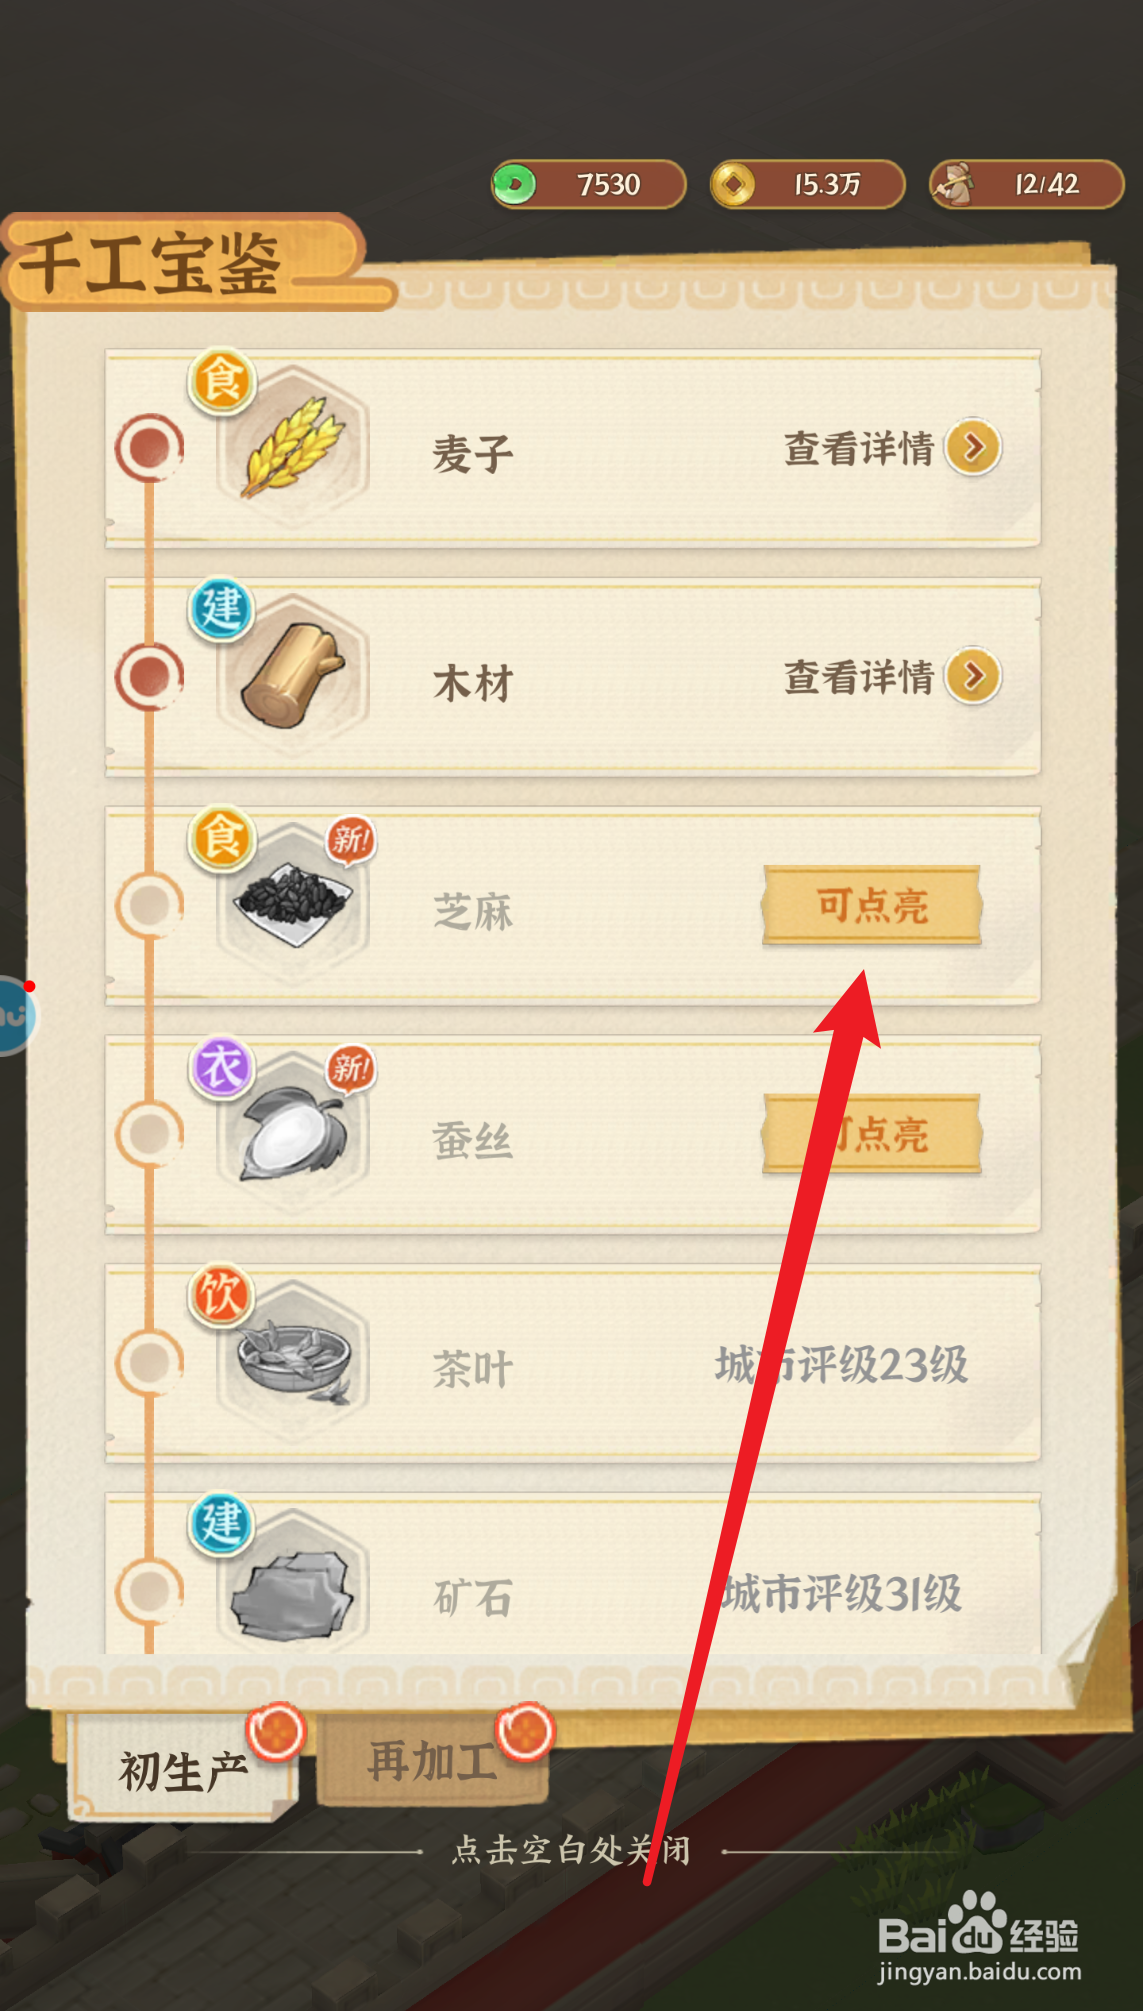Viewport: 1143px width, 2011px height.
Task: Select the tea leaves (茶叶) bowl icon
Action: point(293,1361)
